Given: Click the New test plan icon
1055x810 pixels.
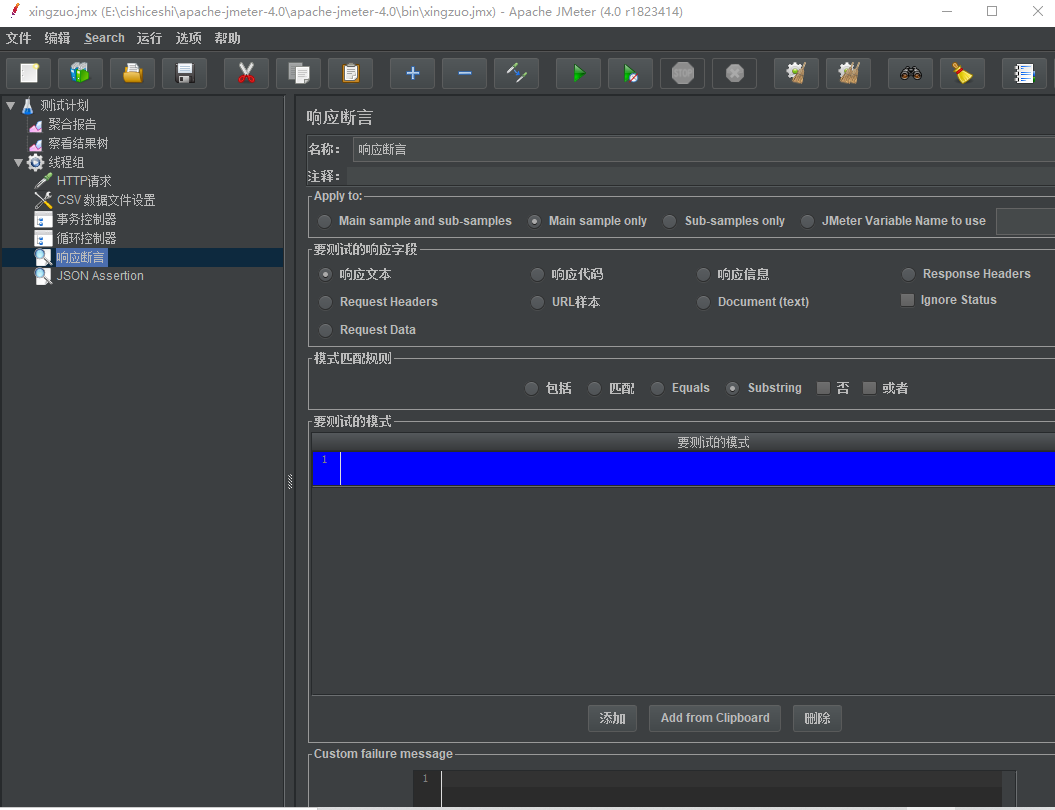Looking at the screenshot, I should tap(29, 73).
